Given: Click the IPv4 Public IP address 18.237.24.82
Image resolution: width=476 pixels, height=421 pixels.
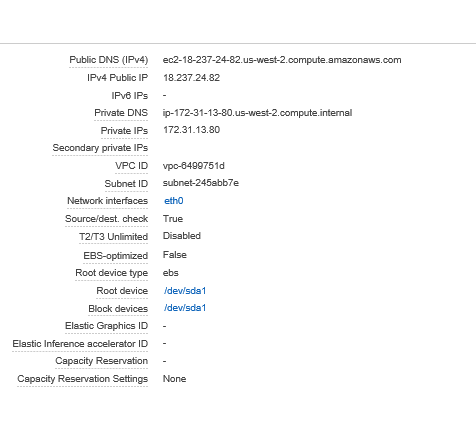Looking at the screenshot, I should [x=191, y=78].
